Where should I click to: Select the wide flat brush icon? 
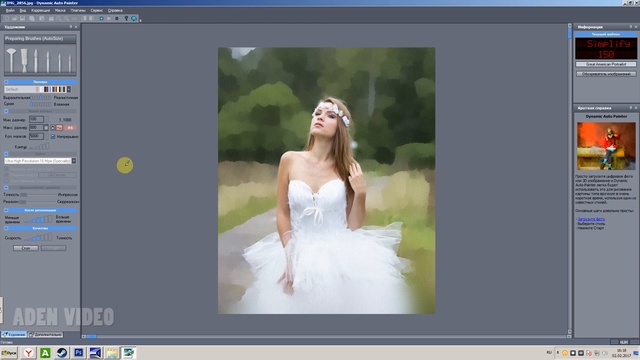24,60
